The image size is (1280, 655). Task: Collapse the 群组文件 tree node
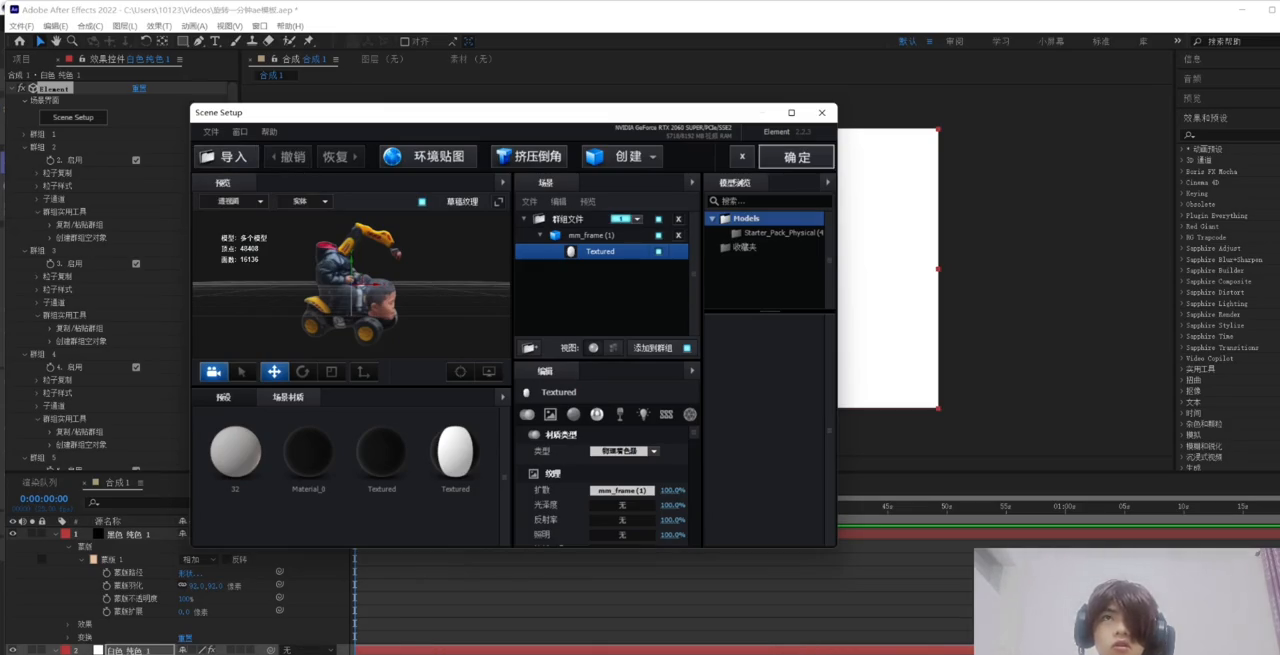point(524,219)
